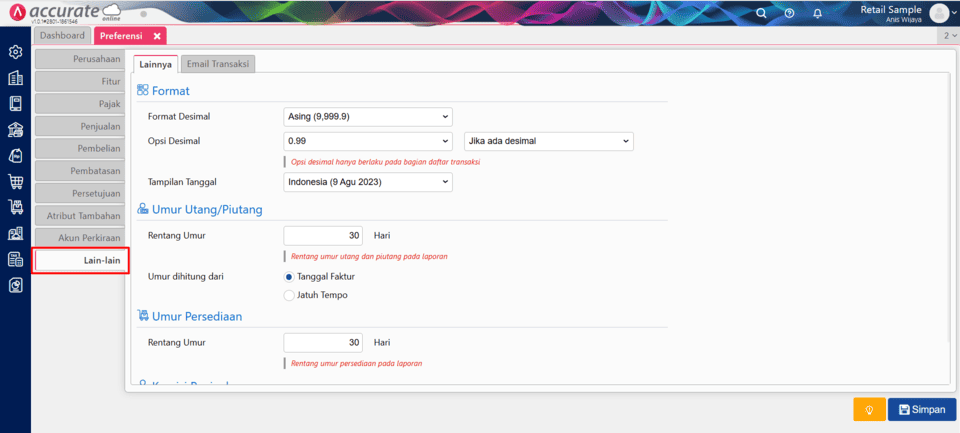
Task: Open the Format Desimal dropdown
Action: 368,116
